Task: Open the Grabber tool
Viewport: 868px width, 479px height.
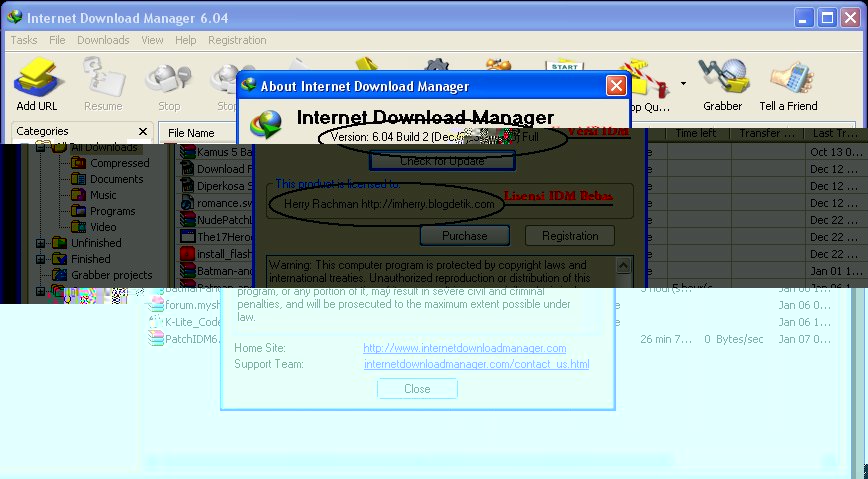Action: [722, 84]
